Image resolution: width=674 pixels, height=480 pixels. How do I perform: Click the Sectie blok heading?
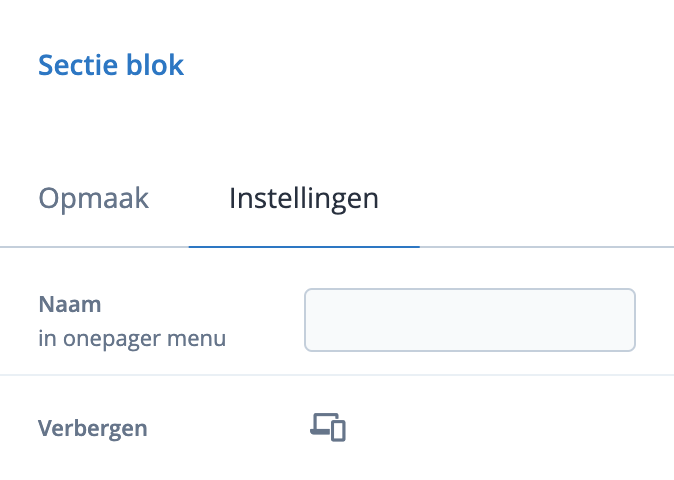click(111, 66)
